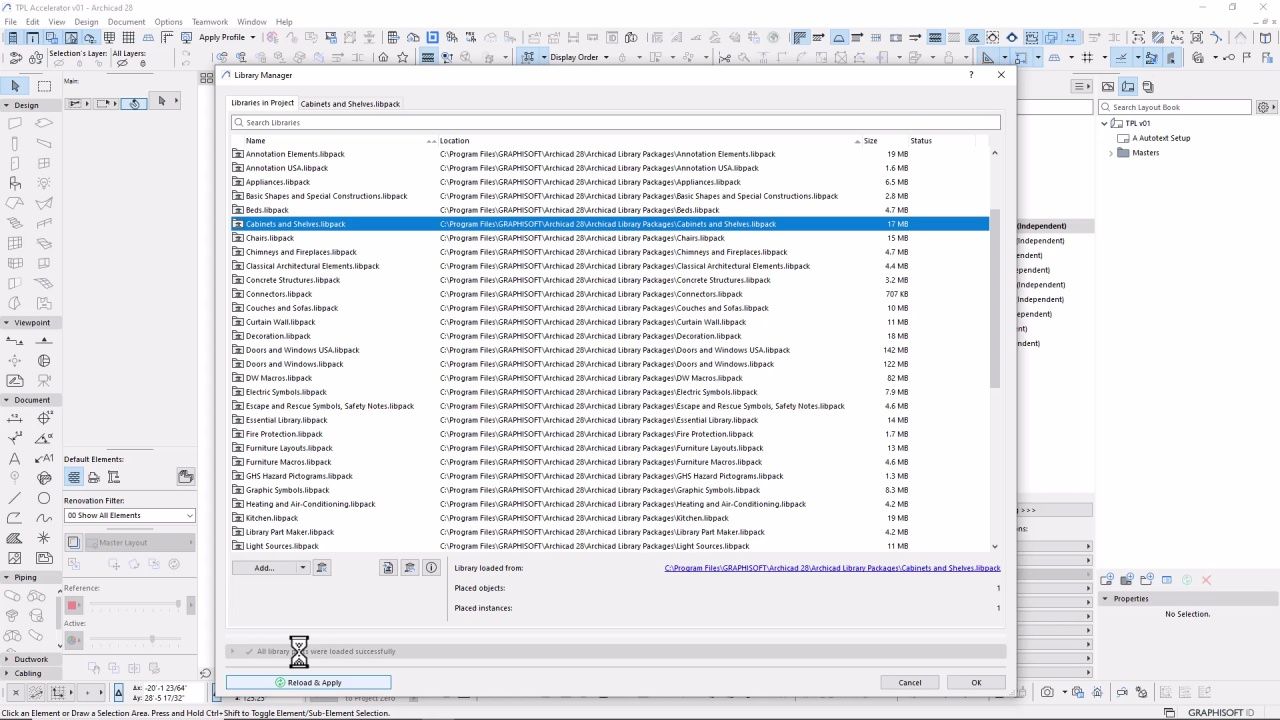The image size is (1280, 720).
Task: Open the Renovation Filter dropdown
Action: point(130,516)
